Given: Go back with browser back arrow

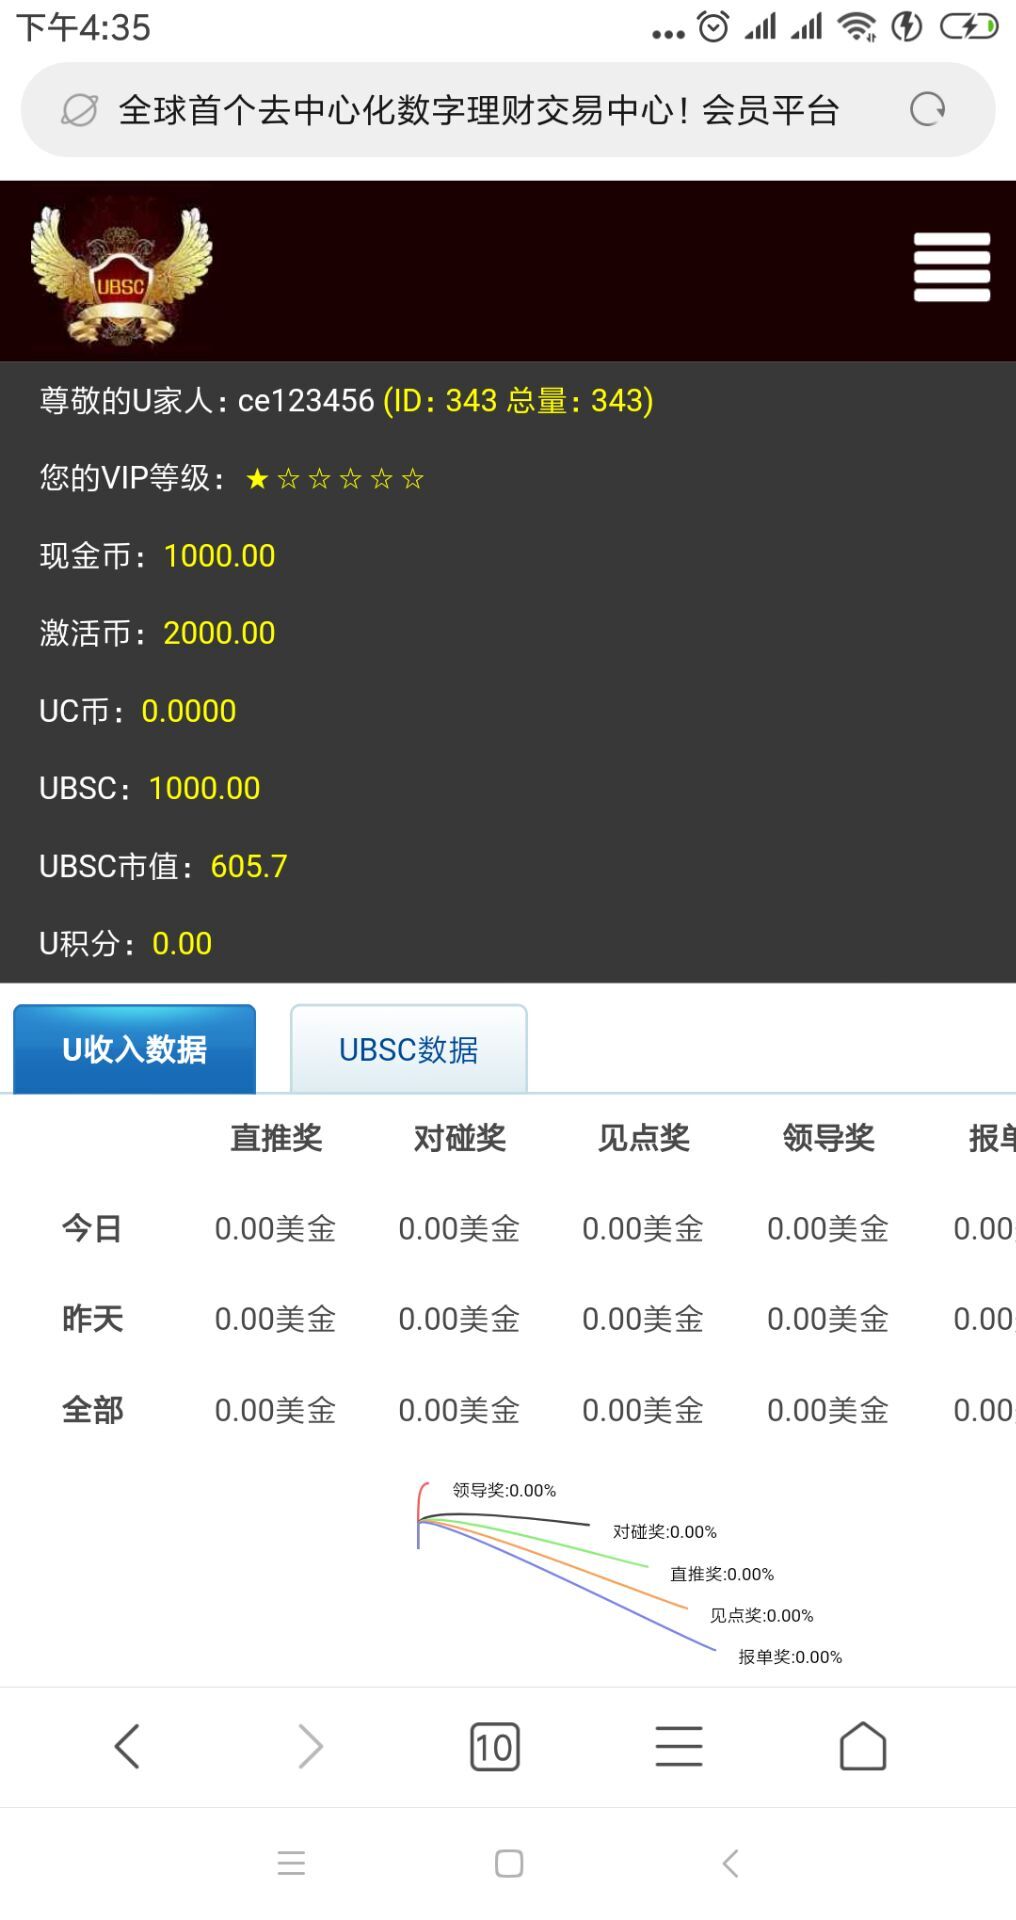Looking at the screenshot, I should [127, 1746].
